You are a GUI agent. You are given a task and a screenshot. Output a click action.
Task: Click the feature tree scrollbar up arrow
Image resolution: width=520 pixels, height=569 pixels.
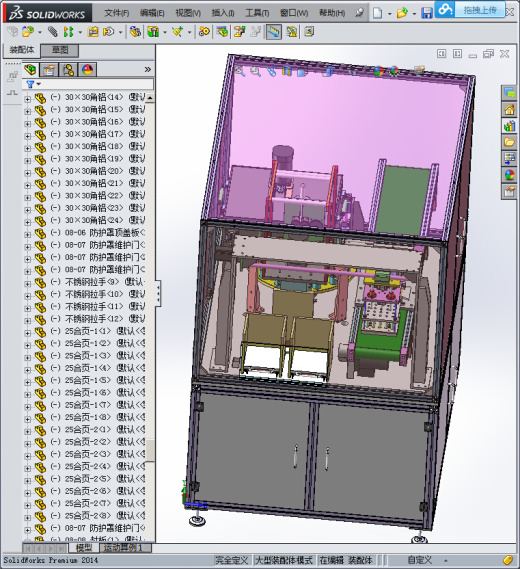click(150, 98)
